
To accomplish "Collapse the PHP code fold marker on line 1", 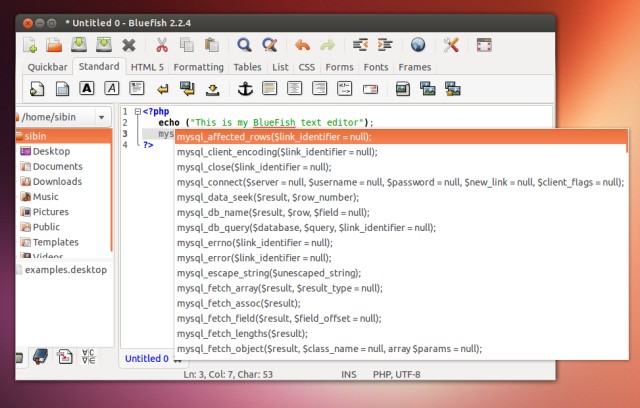I will point(138,111).
